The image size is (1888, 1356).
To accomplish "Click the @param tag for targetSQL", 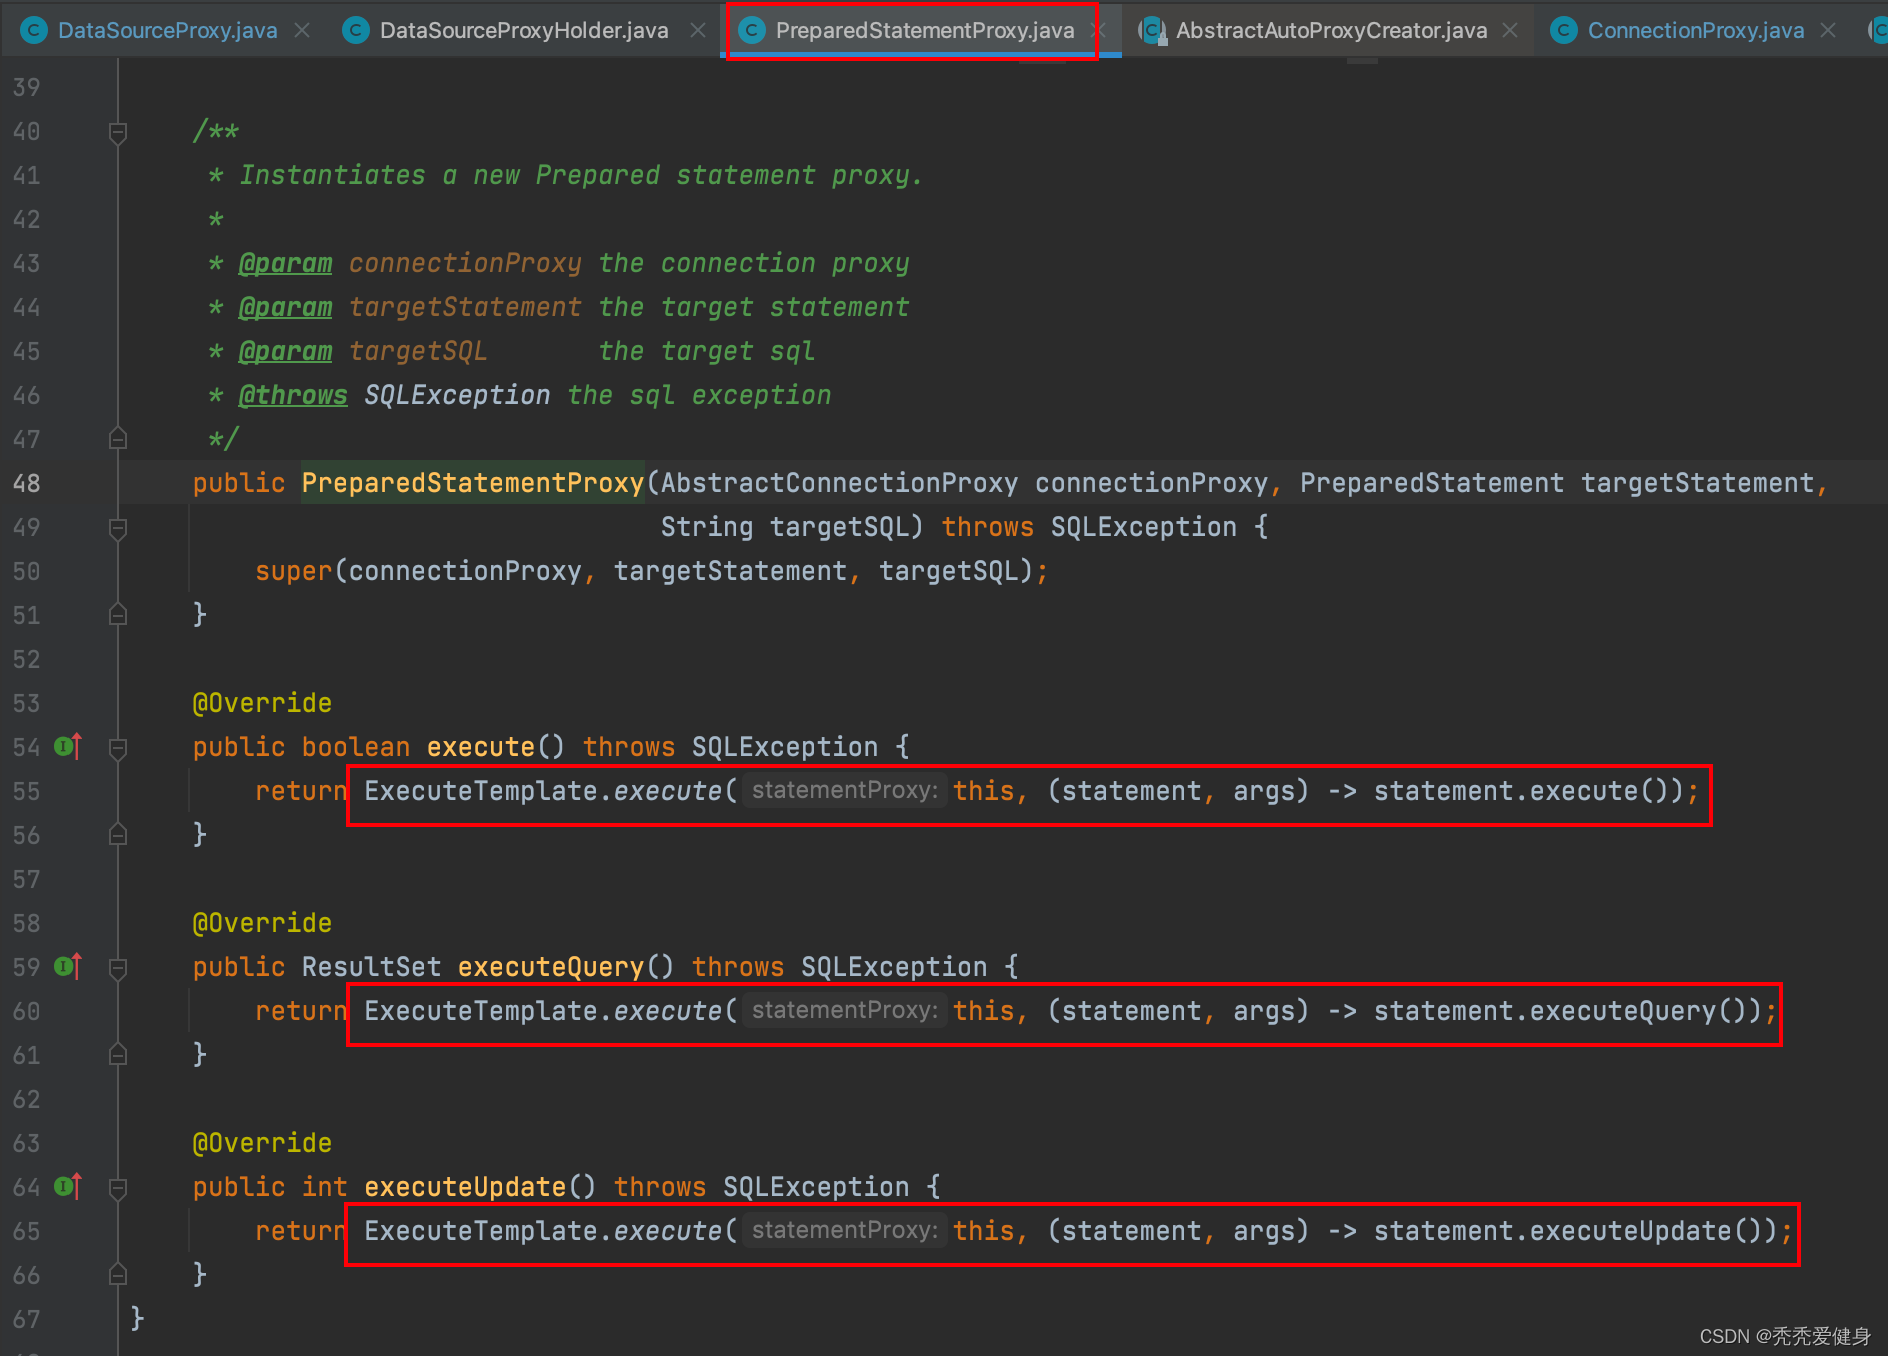I will (x=285, y=351).
